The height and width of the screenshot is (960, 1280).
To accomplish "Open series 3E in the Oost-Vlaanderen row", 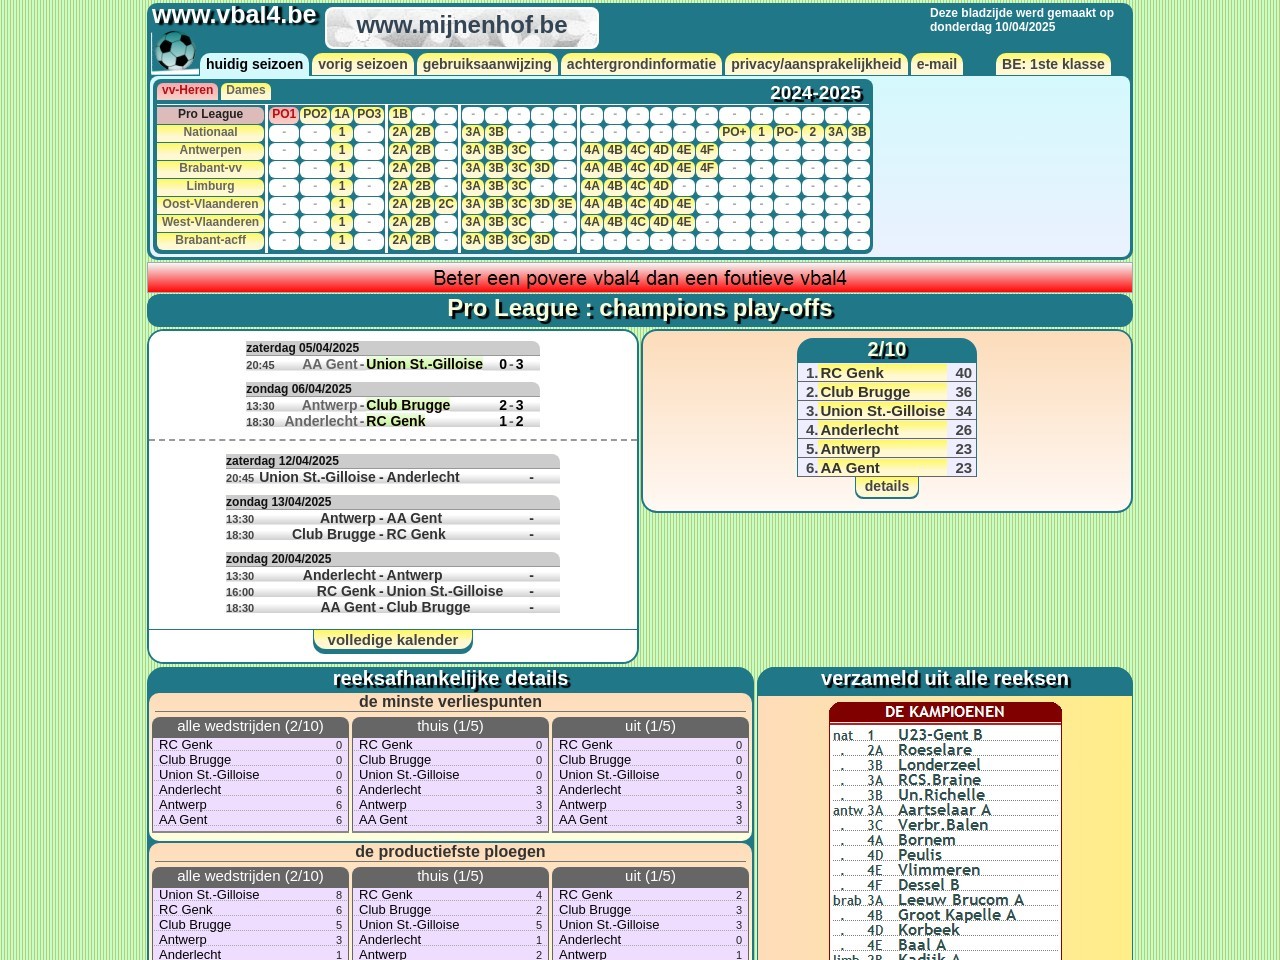I will pyautogui.click(x=565, y=204).
